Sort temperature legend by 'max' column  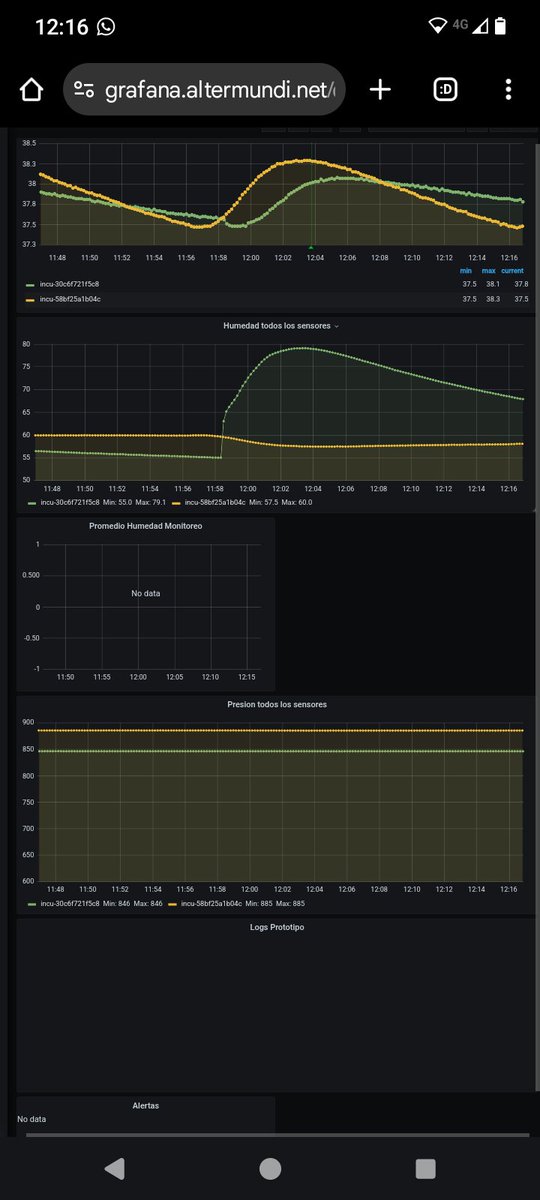(x=489, y=271)
